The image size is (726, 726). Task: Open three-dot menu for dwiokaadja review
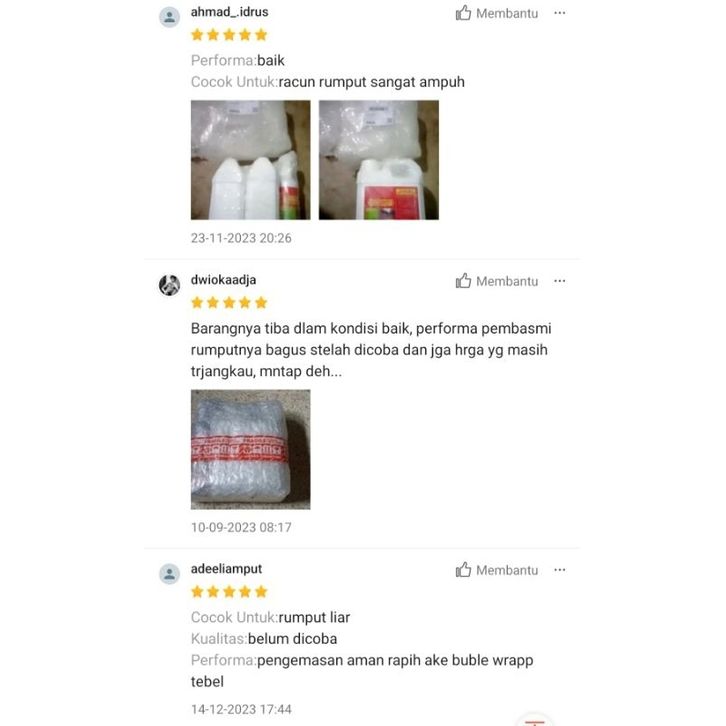pyautogui.click(x=559, y=281)
